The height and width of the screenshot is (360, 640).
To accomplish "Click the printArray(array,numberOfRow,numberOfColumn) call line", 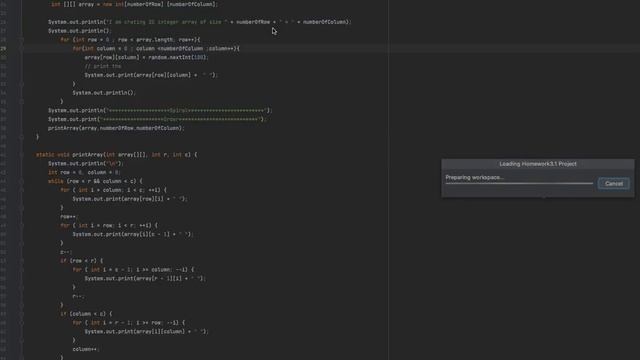I will coord(116,128).
